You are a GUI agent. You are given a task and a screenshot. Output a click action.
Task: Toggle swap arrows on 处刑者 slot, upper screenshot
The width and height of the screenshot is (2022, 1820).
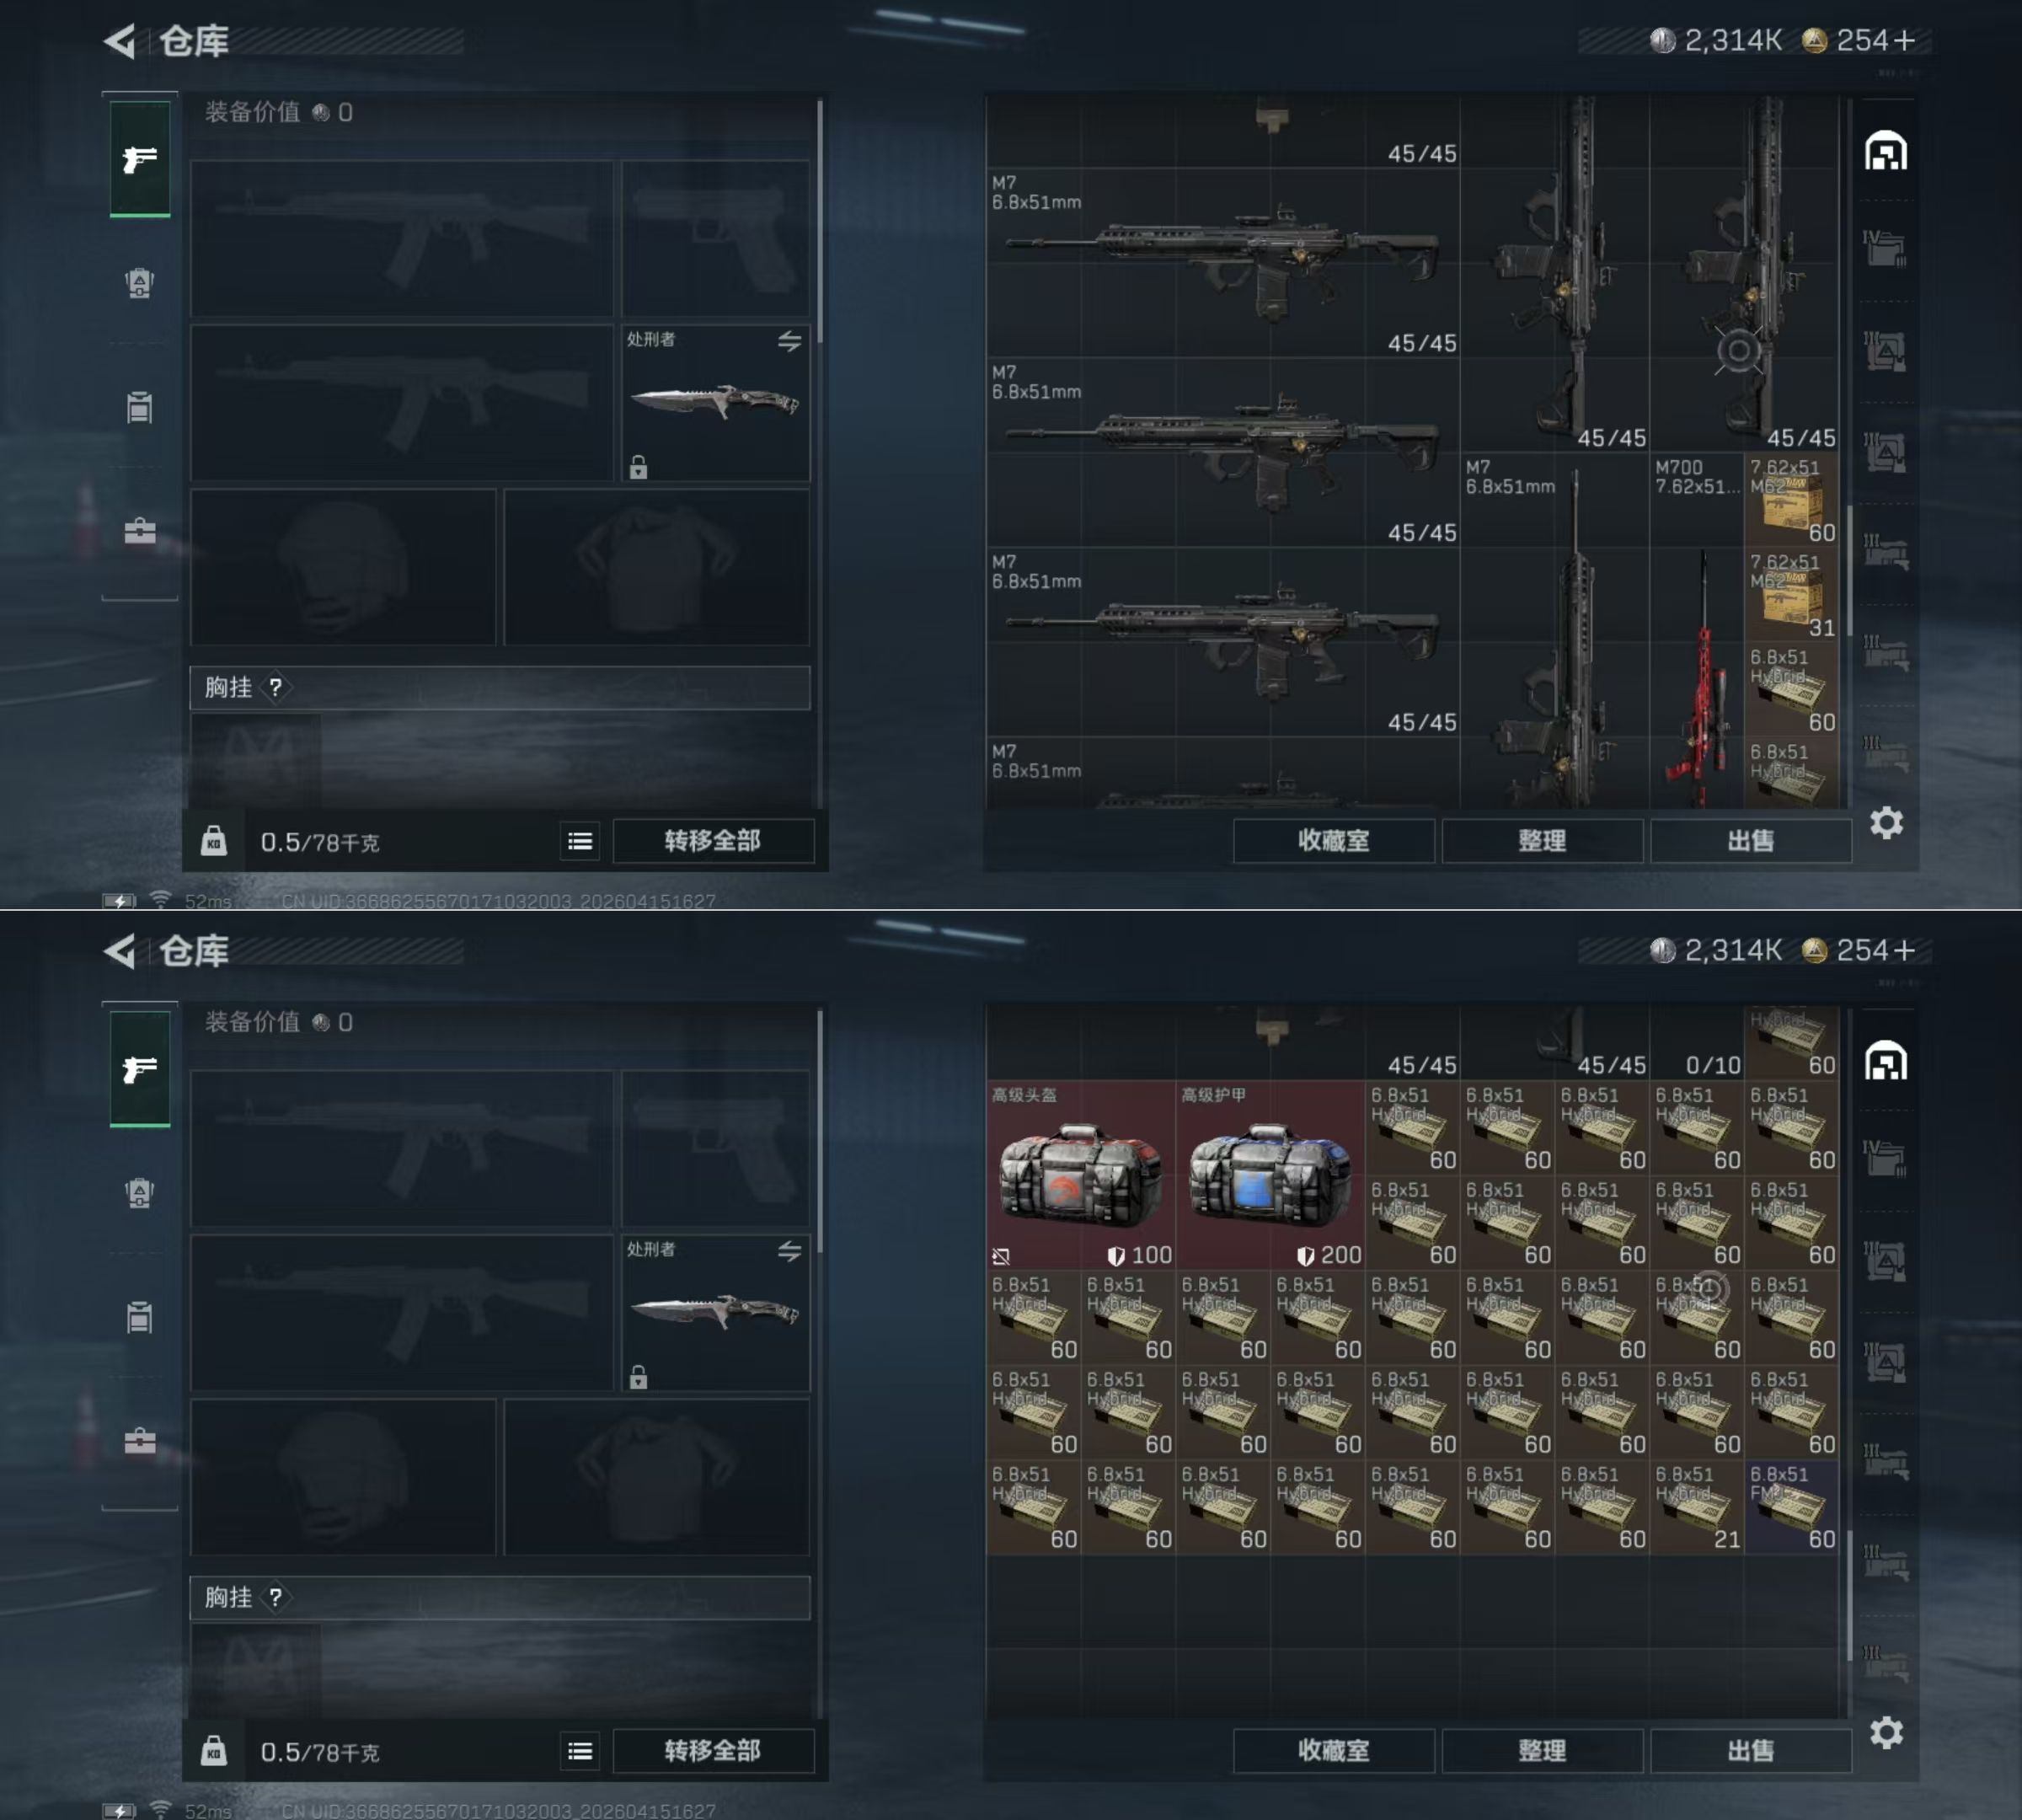[789, 341]
